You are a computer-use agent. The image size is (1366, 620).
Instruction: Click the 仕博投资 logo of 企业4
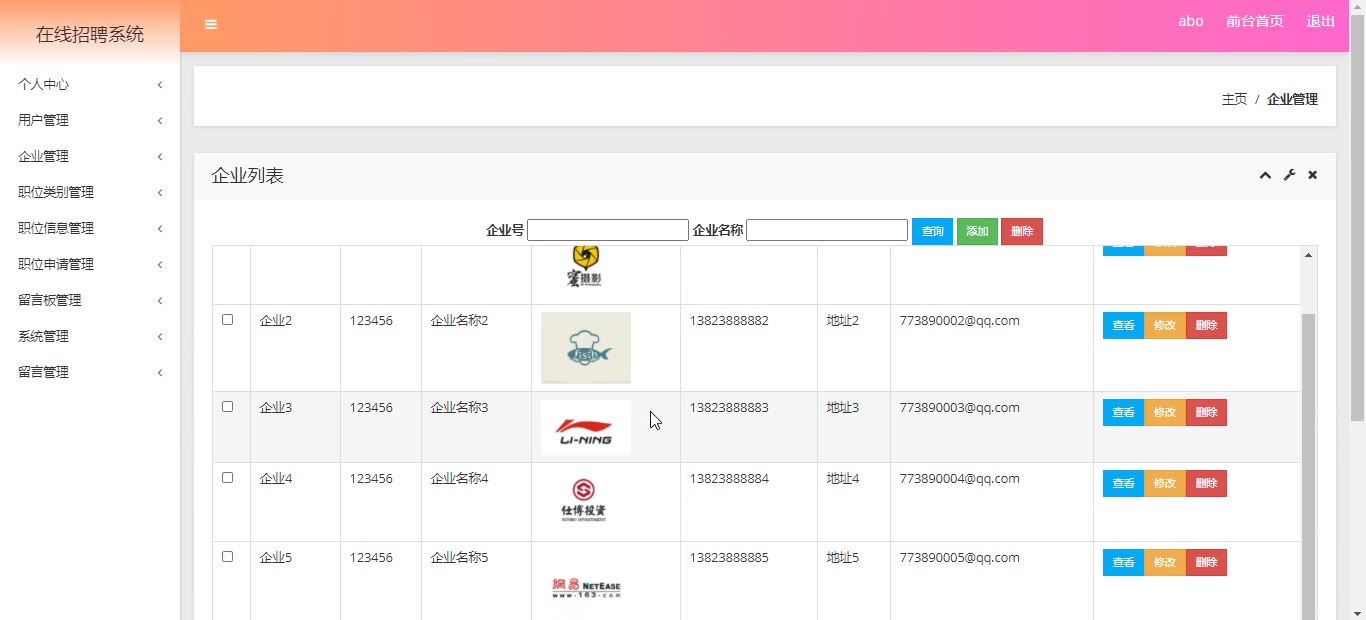coord(586,502)
